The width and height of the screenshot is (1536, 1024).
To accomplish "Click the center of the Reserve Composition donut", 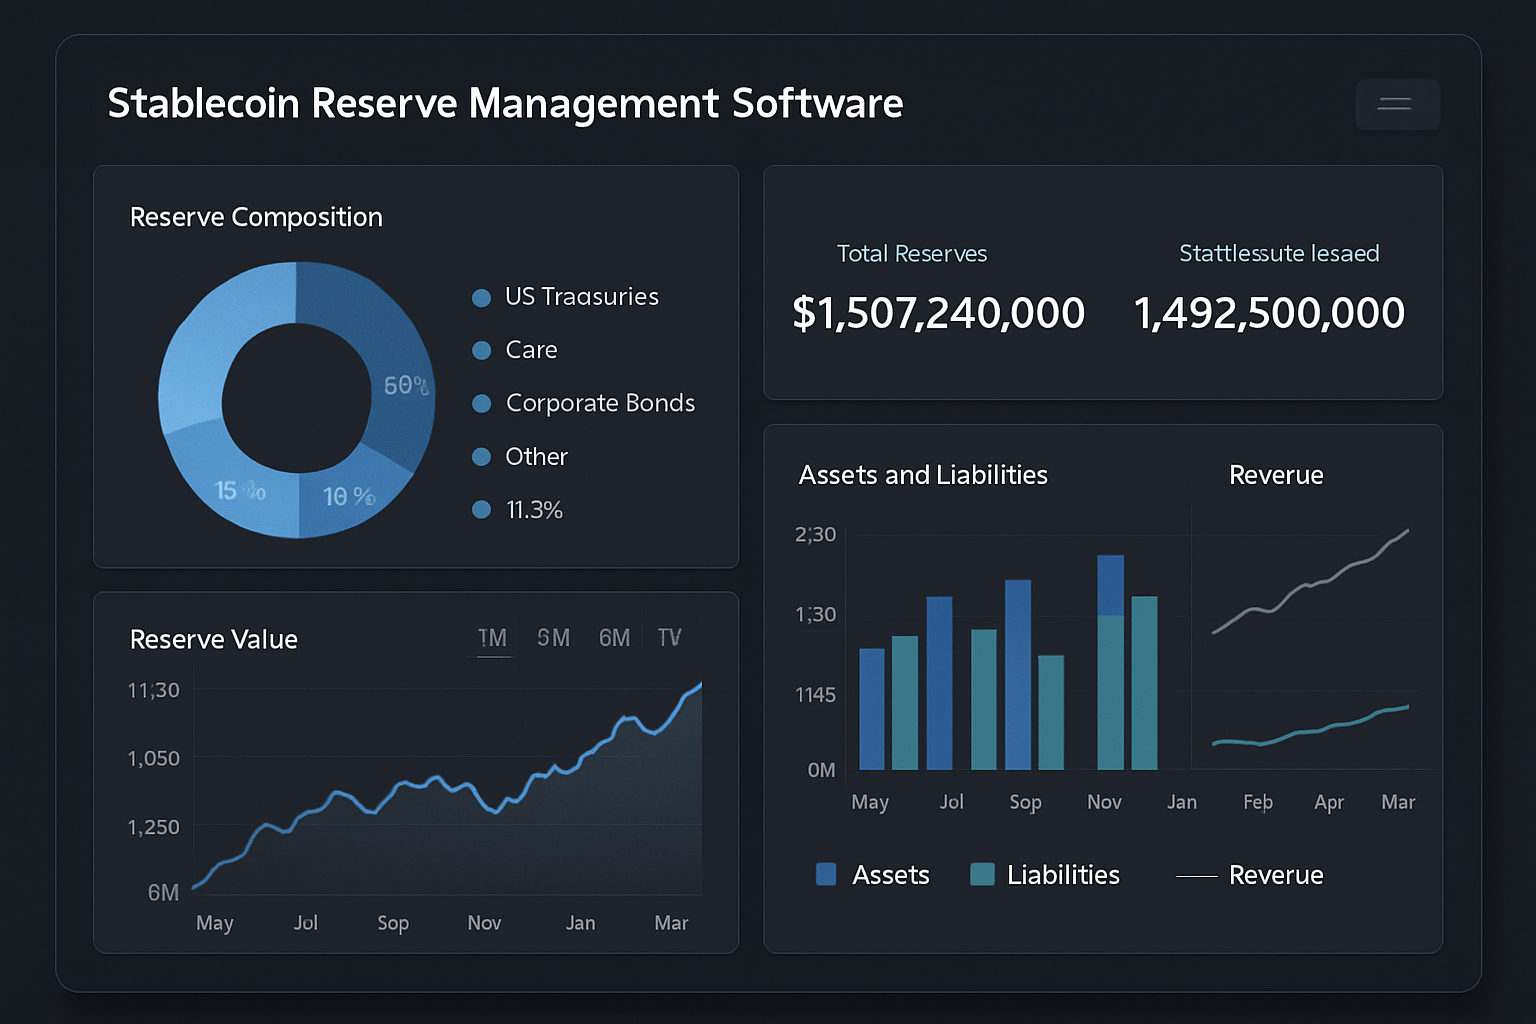I will tap(296, 398).
